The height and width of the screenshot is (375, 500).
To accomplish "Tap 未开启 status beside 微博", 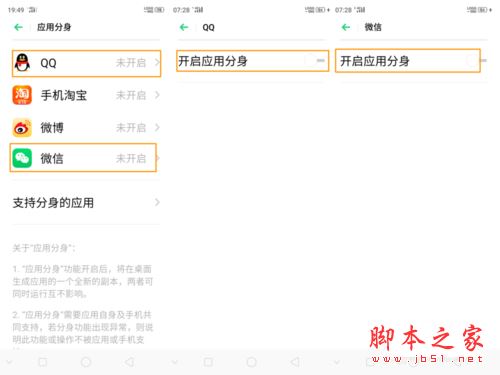I will tap(131, 128).
